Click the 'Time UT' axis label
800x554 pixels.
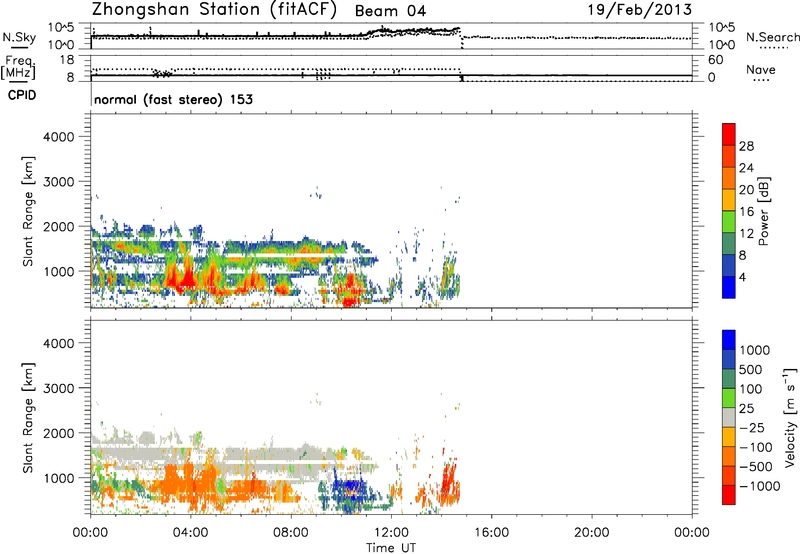391,548
